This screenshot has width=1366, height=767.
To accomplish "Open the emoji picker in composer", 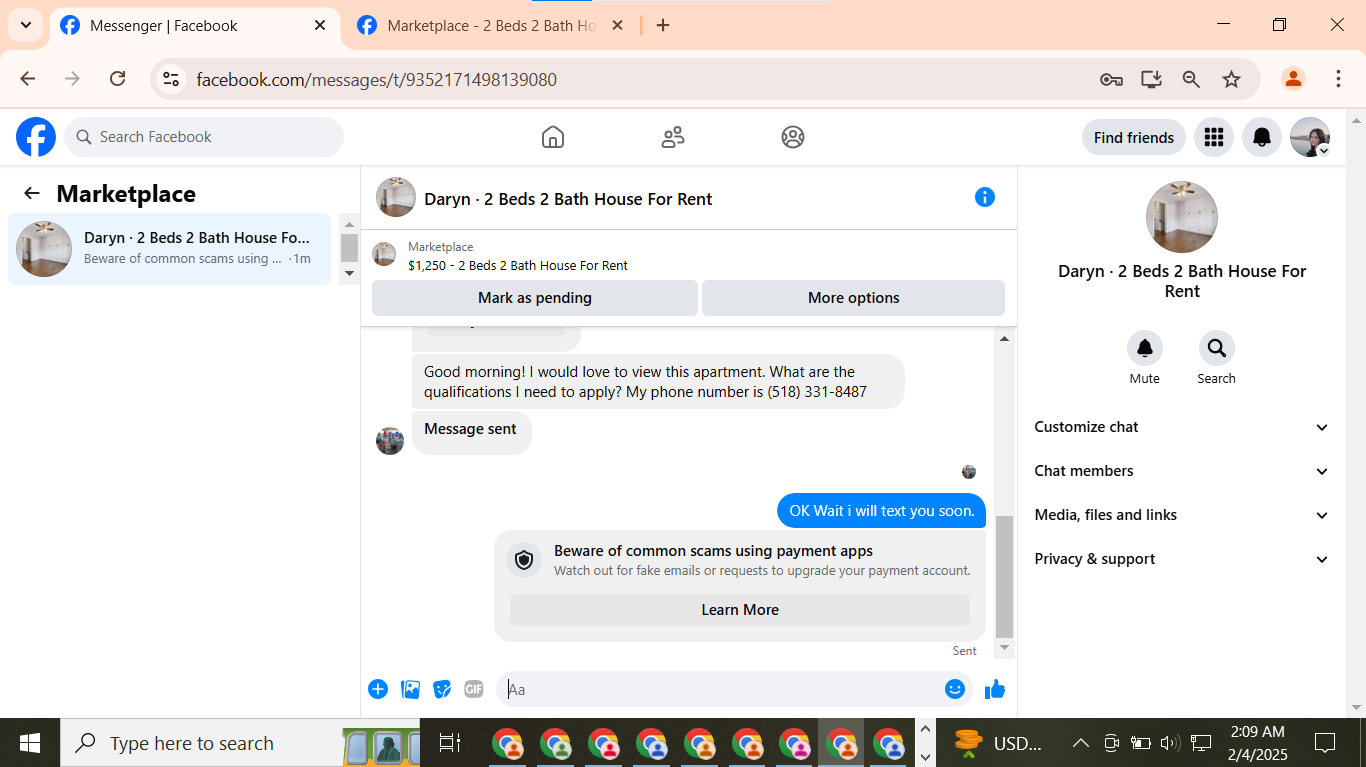I will [x=955, y=689].
